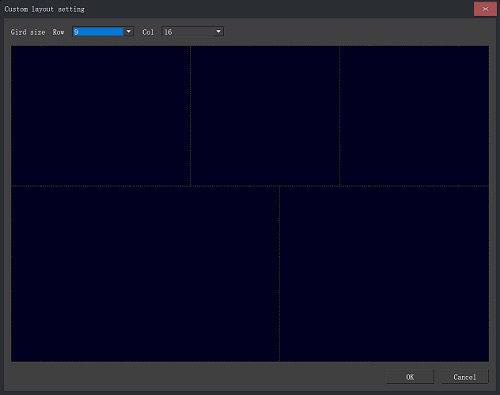The width and height of the screenshot is (500, 395).
Task: Select the bottom-left layout cell
Action: (145, 274)
